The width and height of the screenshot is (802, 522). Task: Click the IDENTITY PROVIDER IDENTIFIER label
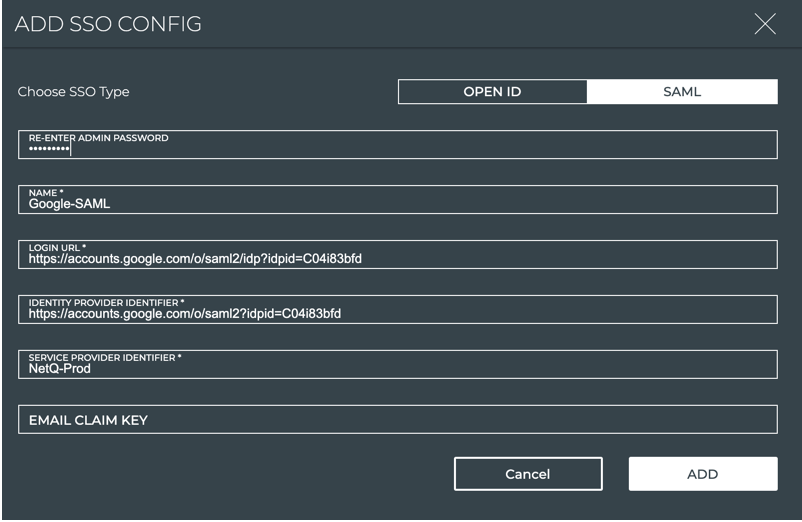(106, 302)
